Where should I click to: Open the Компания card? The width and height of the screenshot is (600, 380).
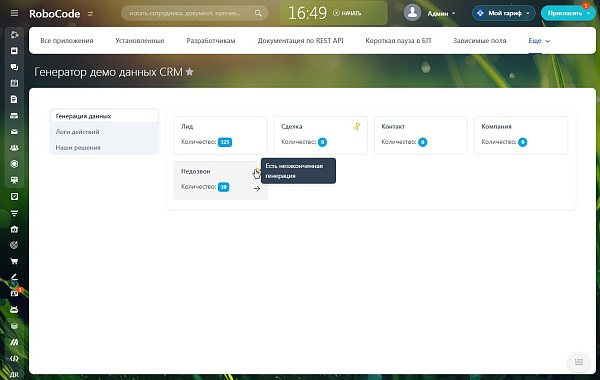[x=521, y=135]
